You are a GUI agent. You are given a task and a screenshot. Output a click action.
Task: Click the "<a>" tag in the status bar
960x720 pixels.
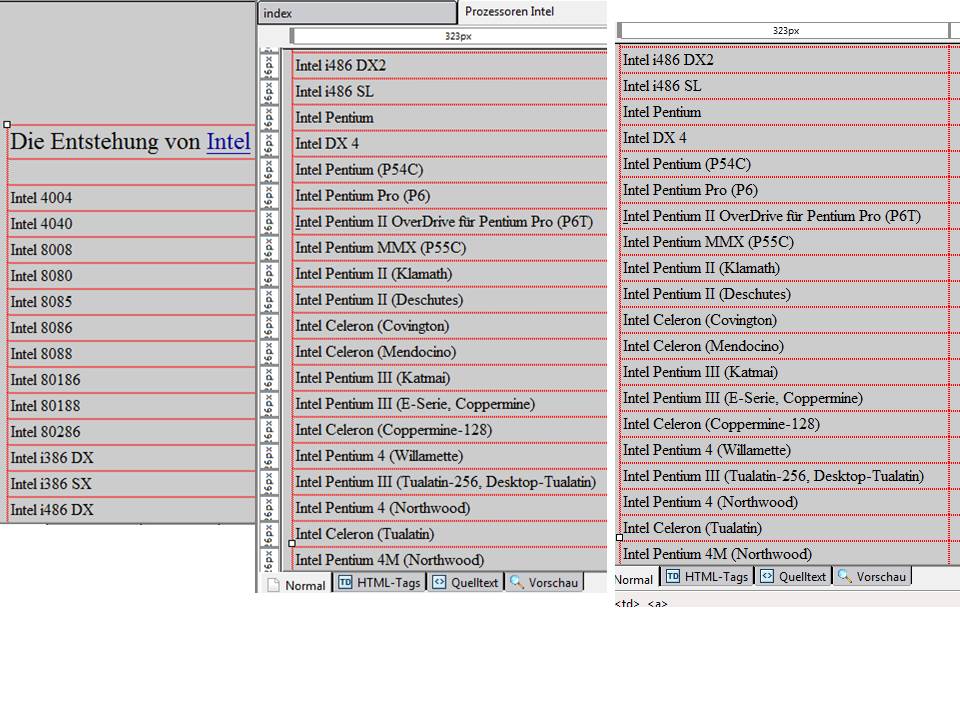658,604
